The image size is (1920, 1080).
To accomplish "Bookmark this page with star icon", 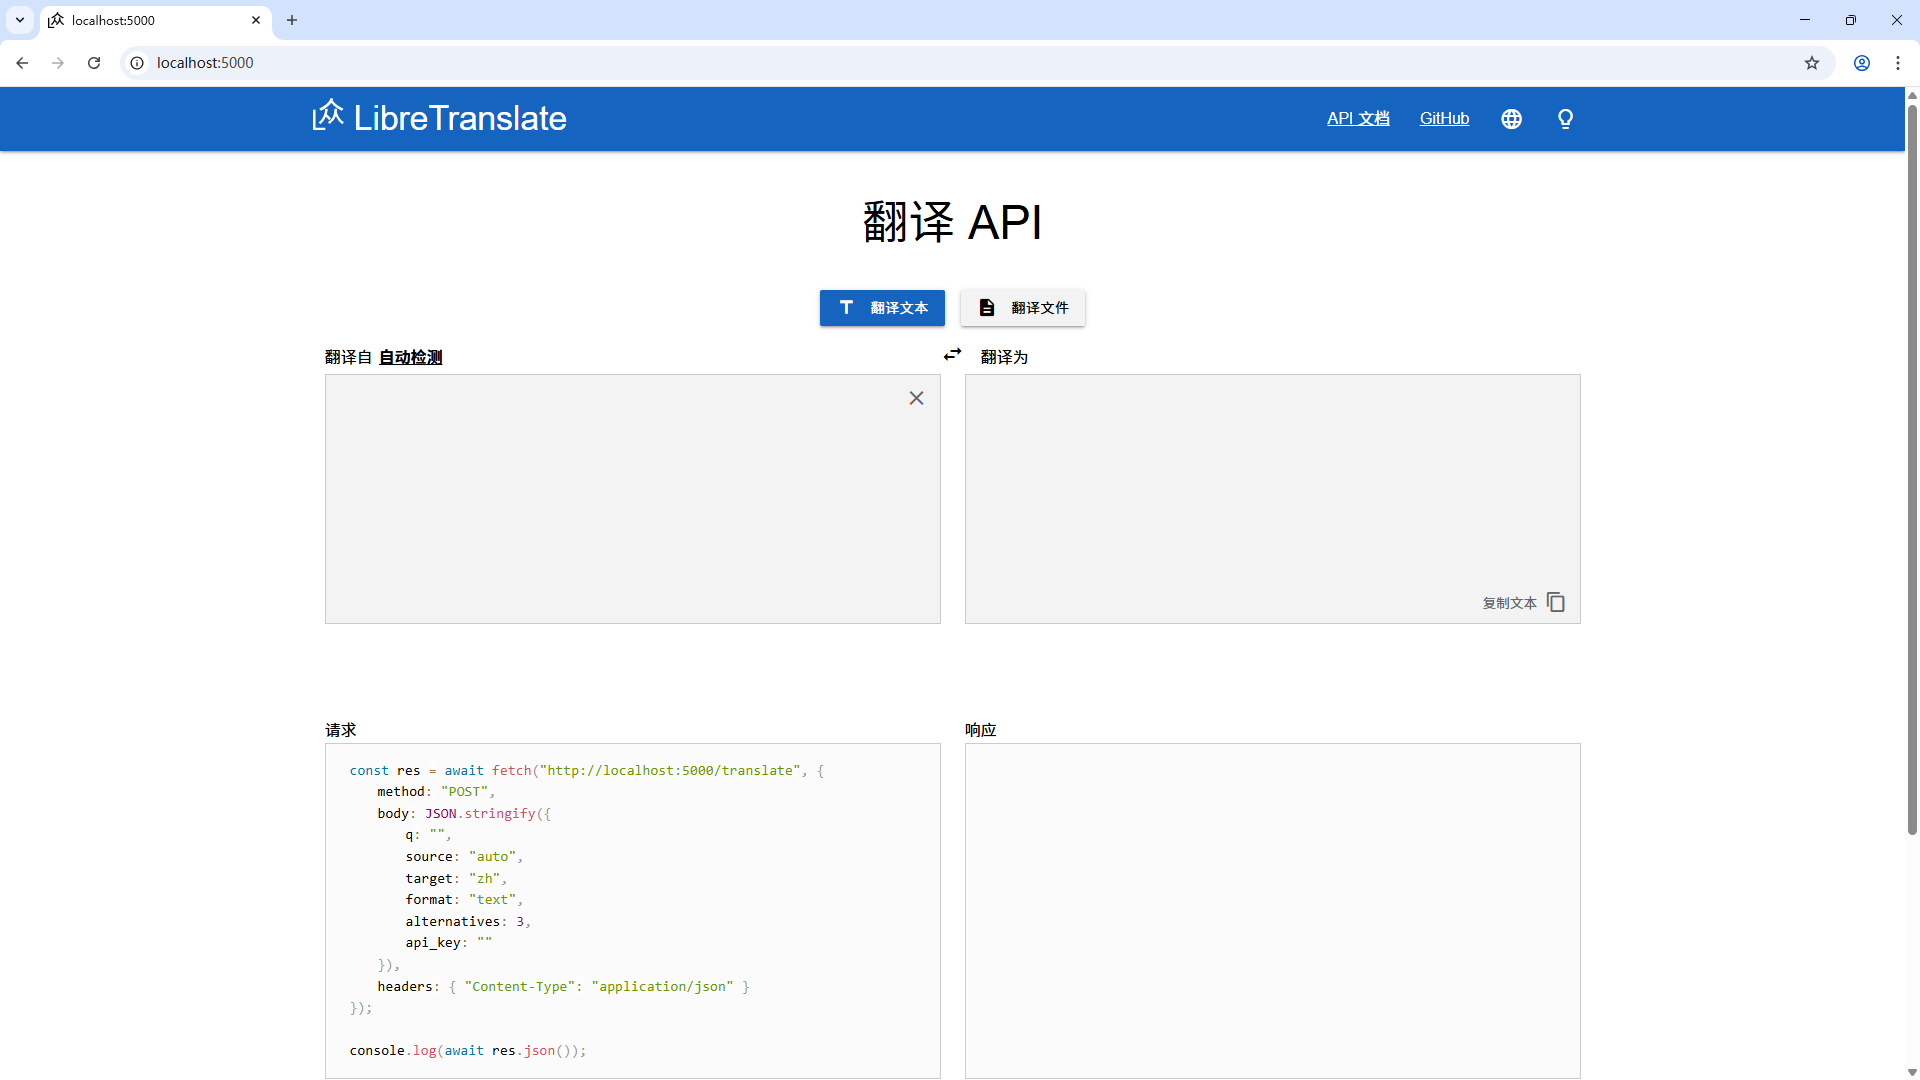I will click(x=1812, y=63).
